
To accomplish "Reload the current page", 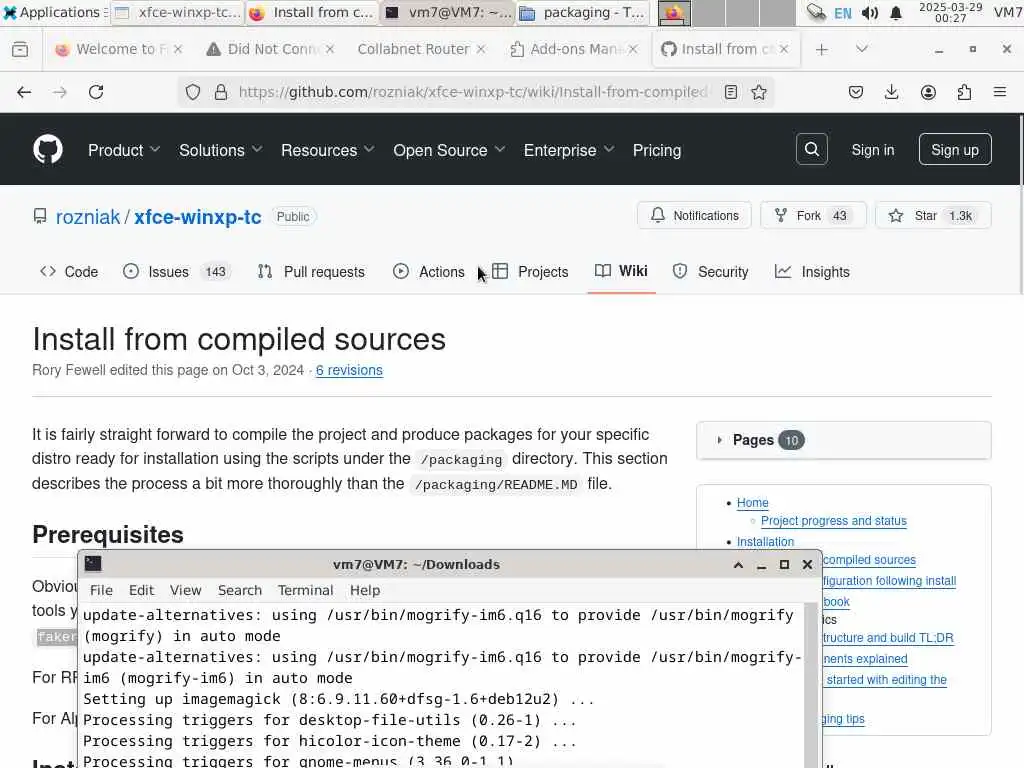I will [96, 92].
